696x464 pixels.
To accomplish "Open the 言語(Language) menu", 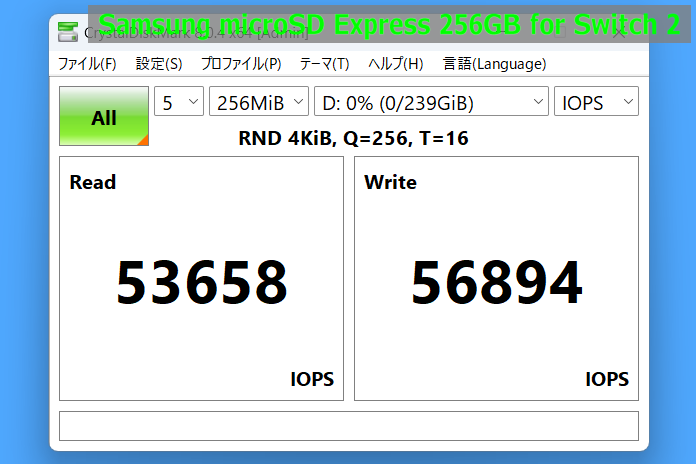I will click(x=494, y=64).
